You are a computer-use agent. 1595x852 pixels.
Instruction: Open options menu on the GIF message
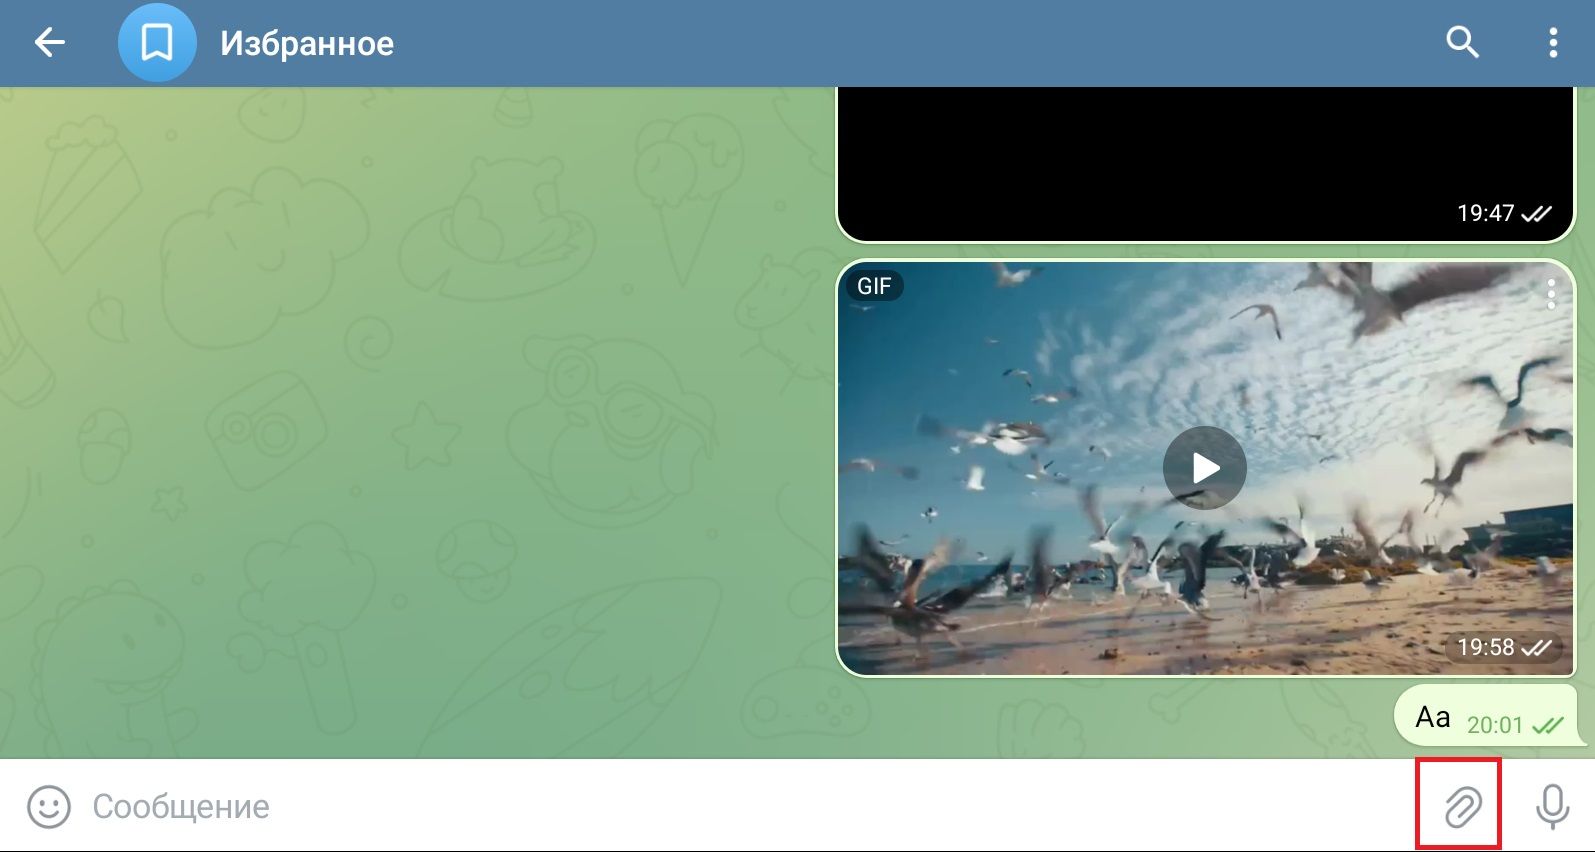point(1551,294)
